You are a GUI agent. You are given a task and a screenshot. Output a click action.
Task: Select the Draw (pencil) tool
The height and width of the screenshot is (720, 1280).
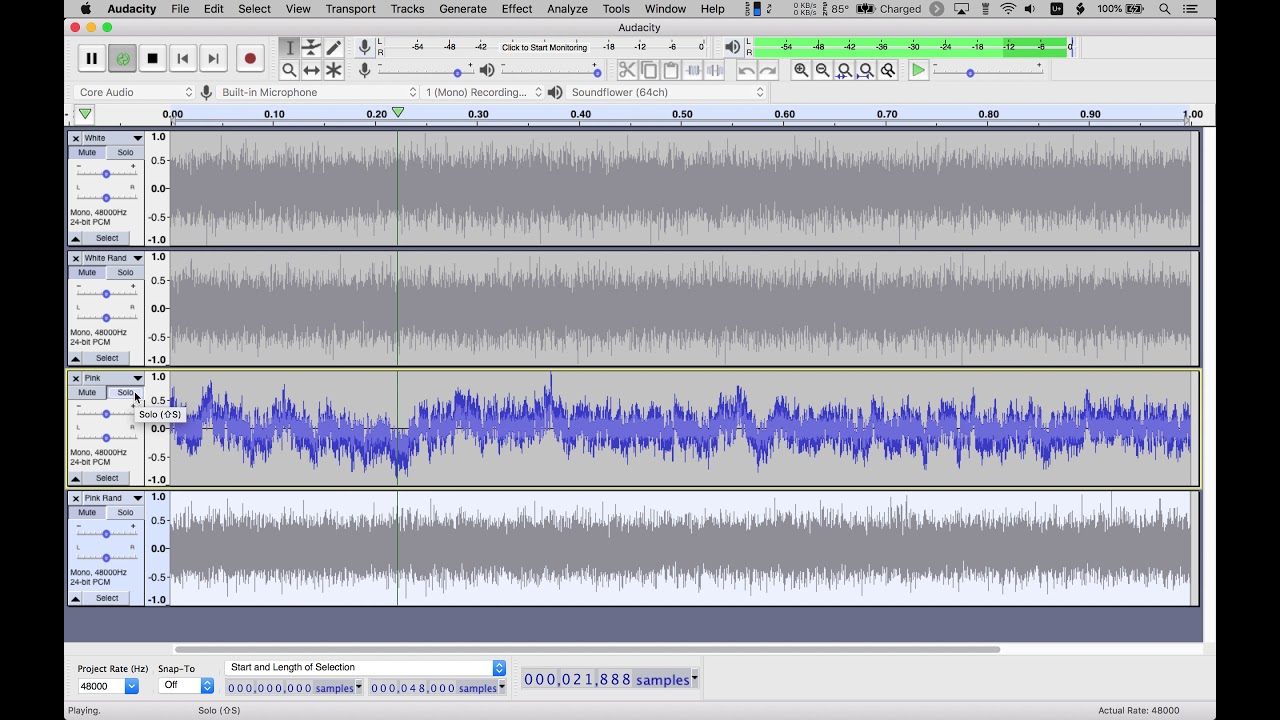coord(334,48)
